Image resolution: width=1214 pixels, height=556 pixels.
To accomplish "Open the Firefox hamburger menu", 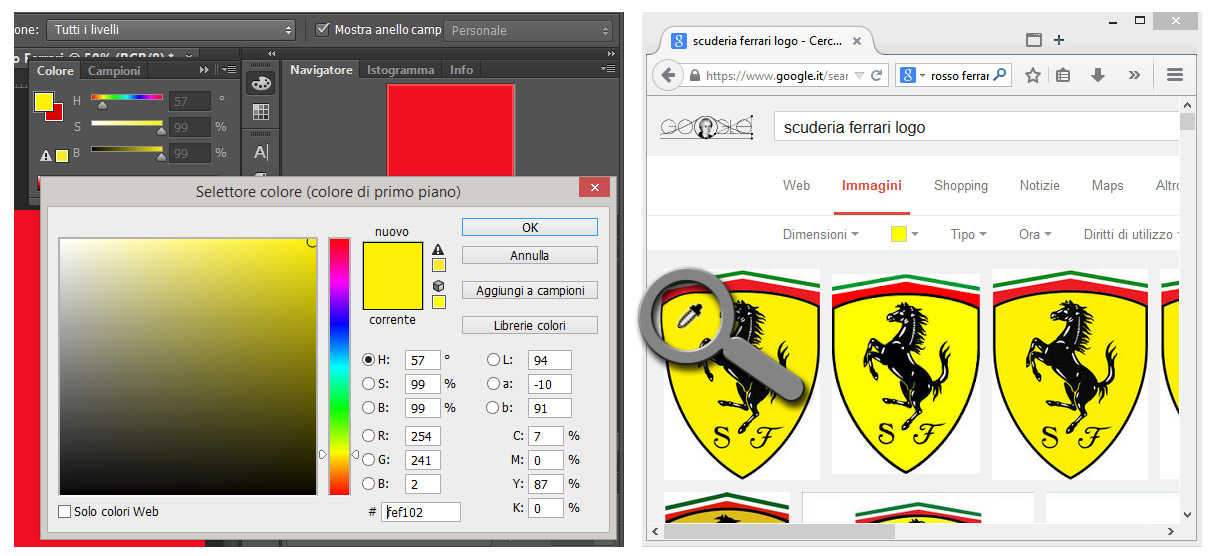I will 1175,75.
